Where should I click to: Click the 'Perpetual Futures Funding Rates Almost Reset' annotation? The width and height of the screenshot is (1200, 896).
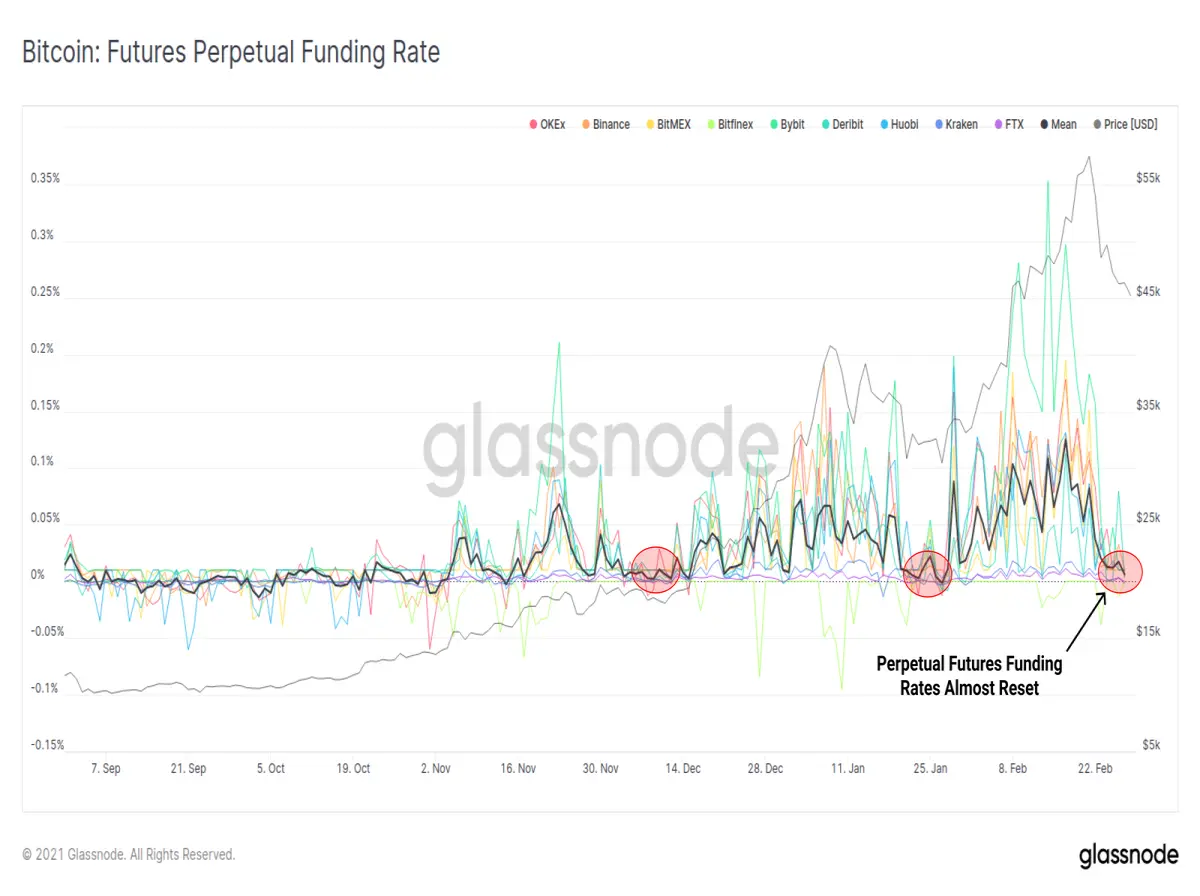click(x=969, y=675)
